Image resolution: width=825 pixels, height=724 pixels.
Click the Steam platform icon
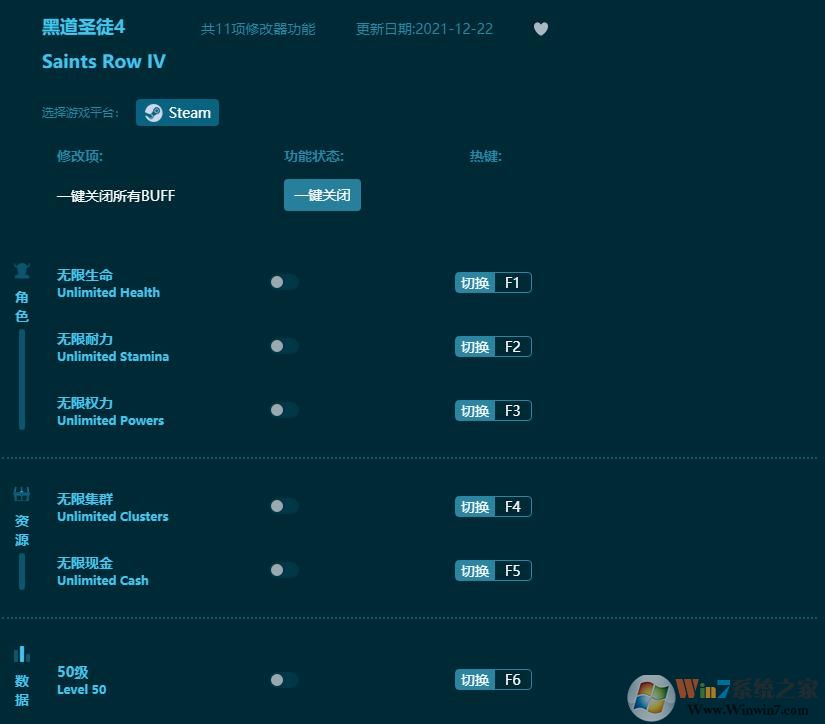click(x=154, y=112)
